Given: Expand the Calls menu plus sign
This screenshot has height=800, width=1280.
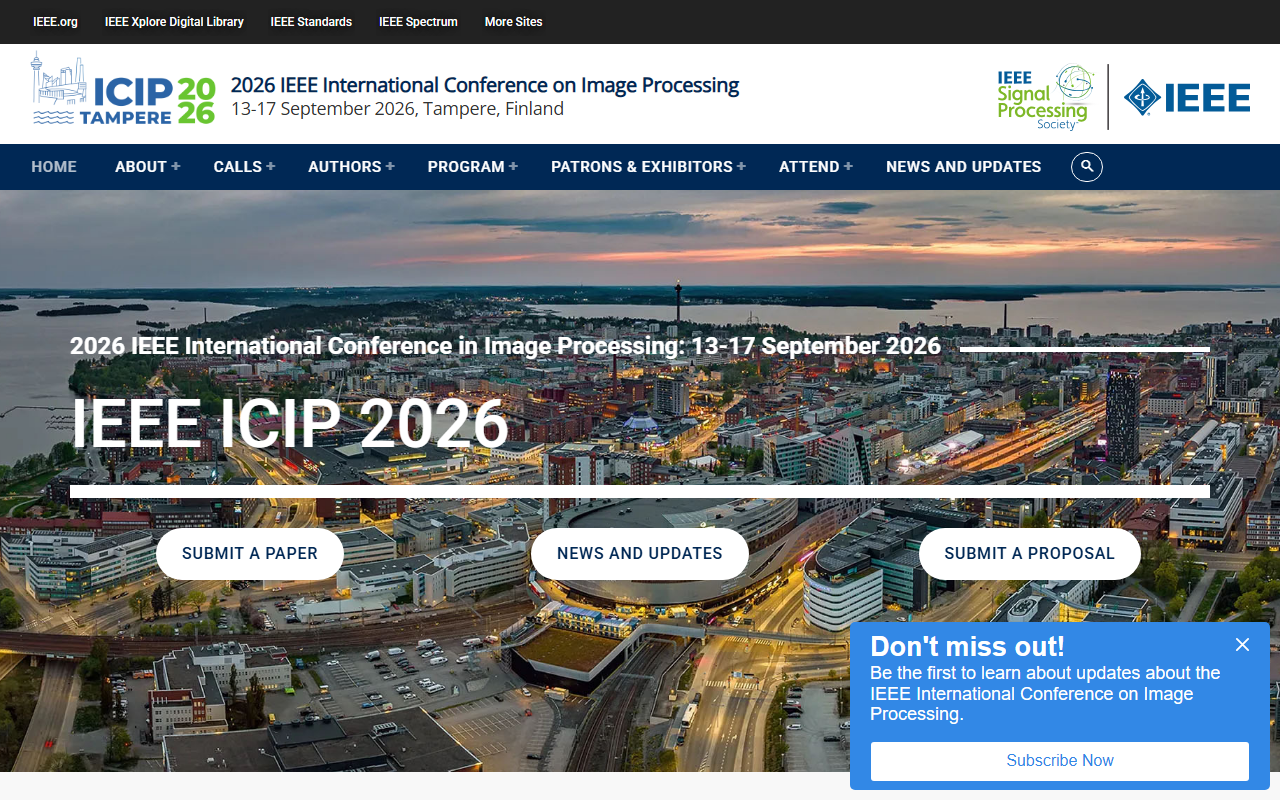Looking at the screenshot, I should tap(270, 167).
